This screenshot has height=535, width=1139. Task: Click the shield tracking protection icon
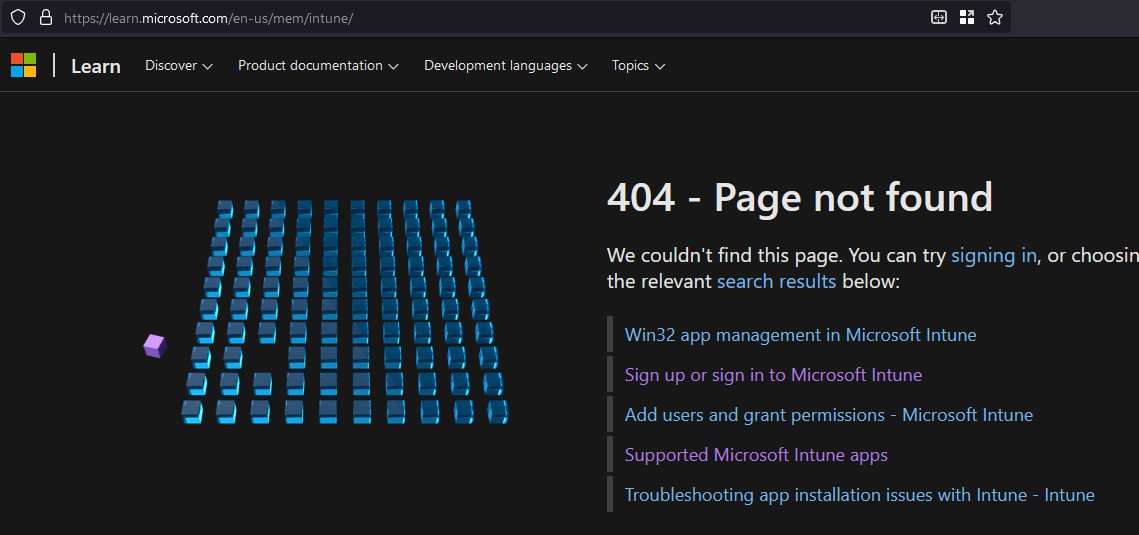[17, 17]
